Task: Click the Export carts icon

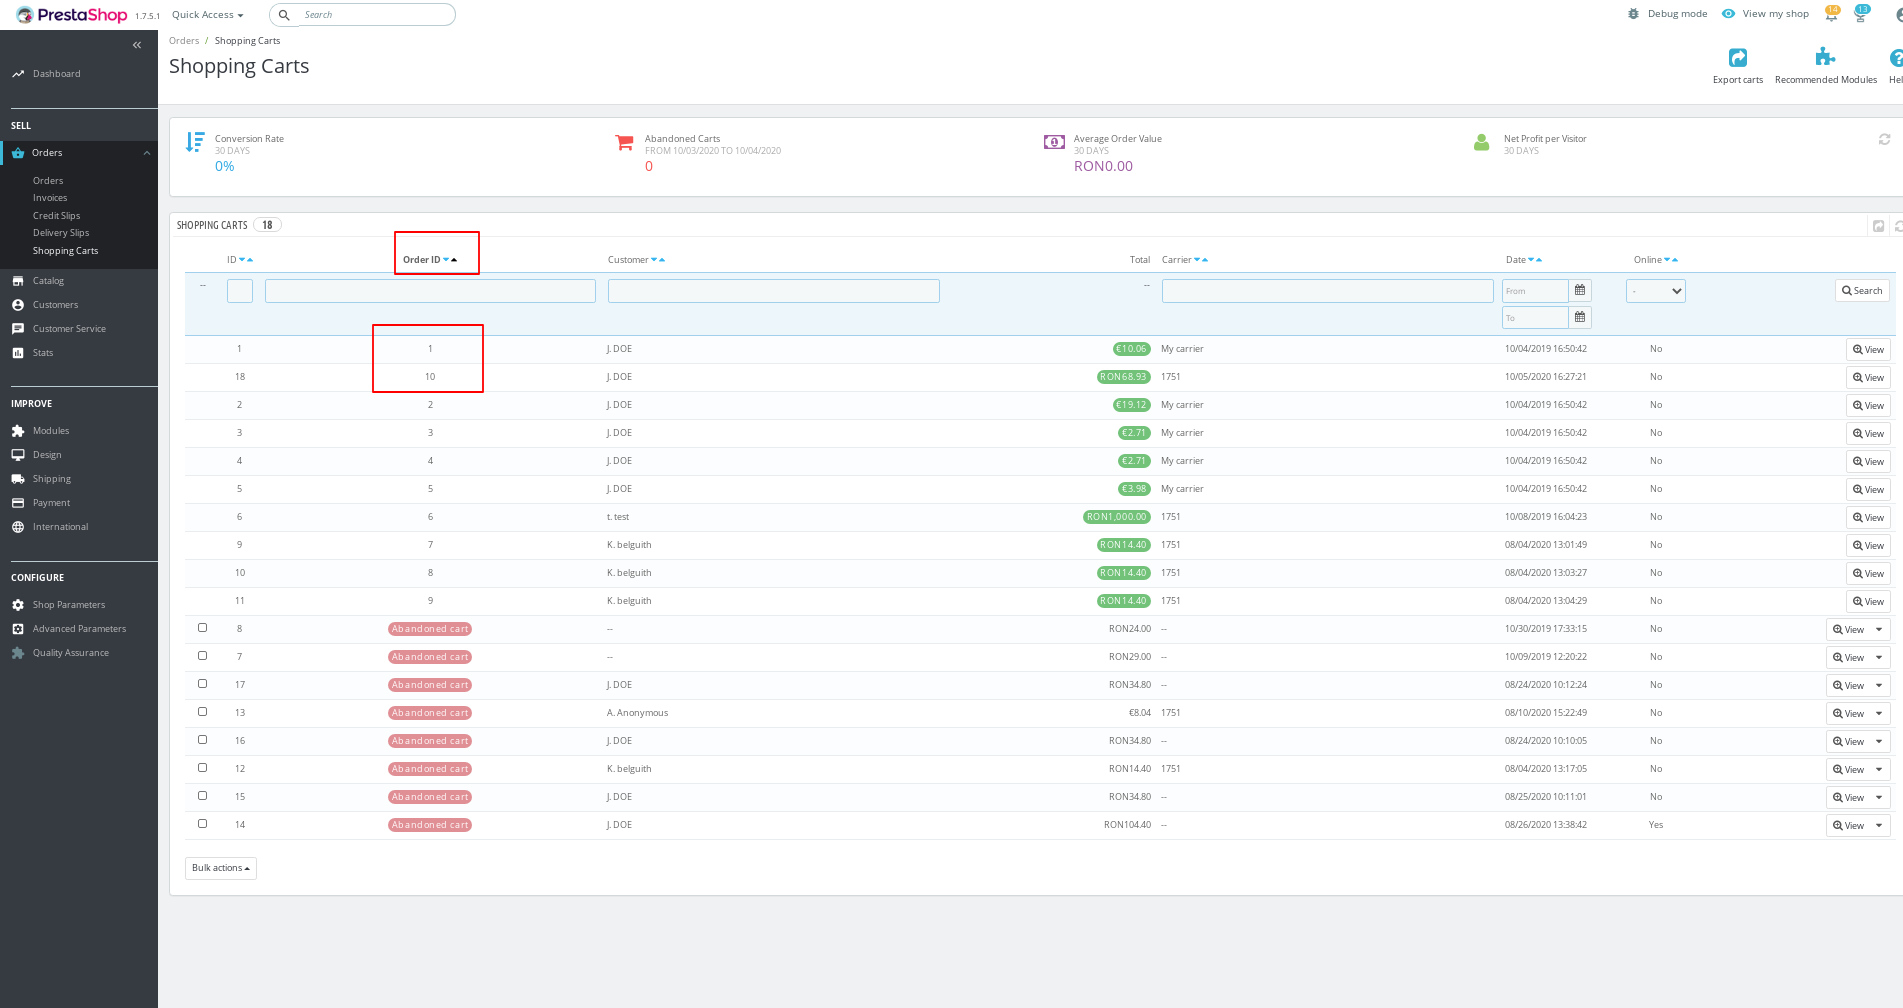Action: point(1738,58)
